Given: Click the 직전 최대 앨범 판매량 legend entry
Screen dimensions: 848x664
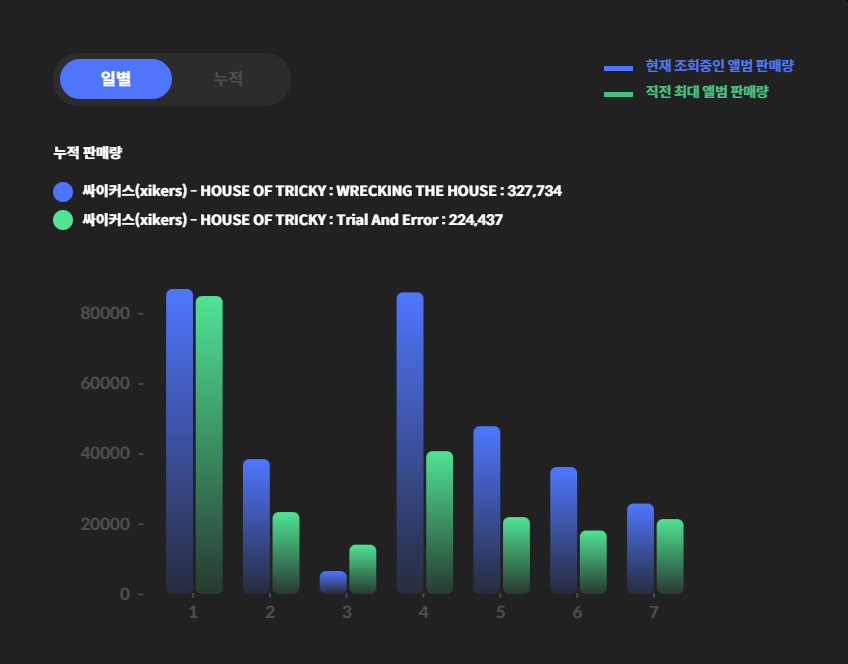Looking at the screenshot, I should point(707,92).
